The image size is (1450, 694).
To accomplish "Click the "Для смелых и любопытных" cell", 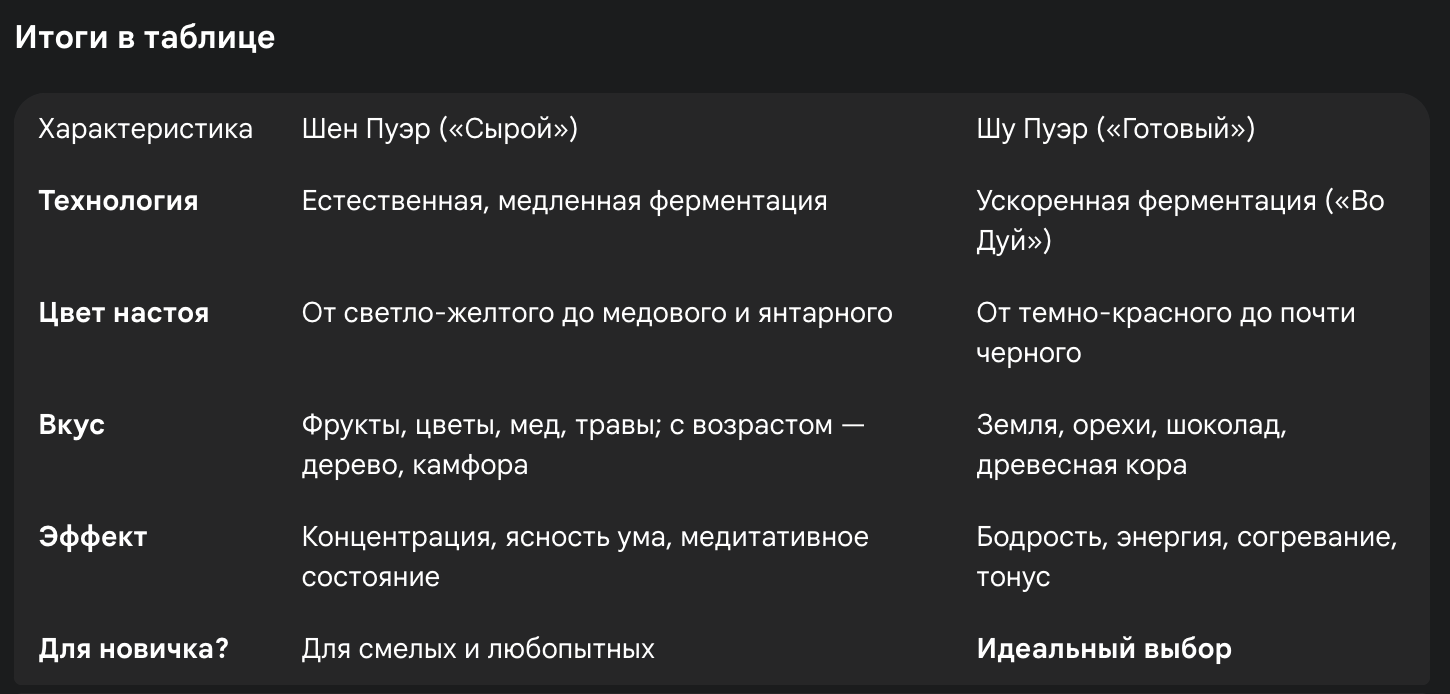I will click(x=478, y=649).
